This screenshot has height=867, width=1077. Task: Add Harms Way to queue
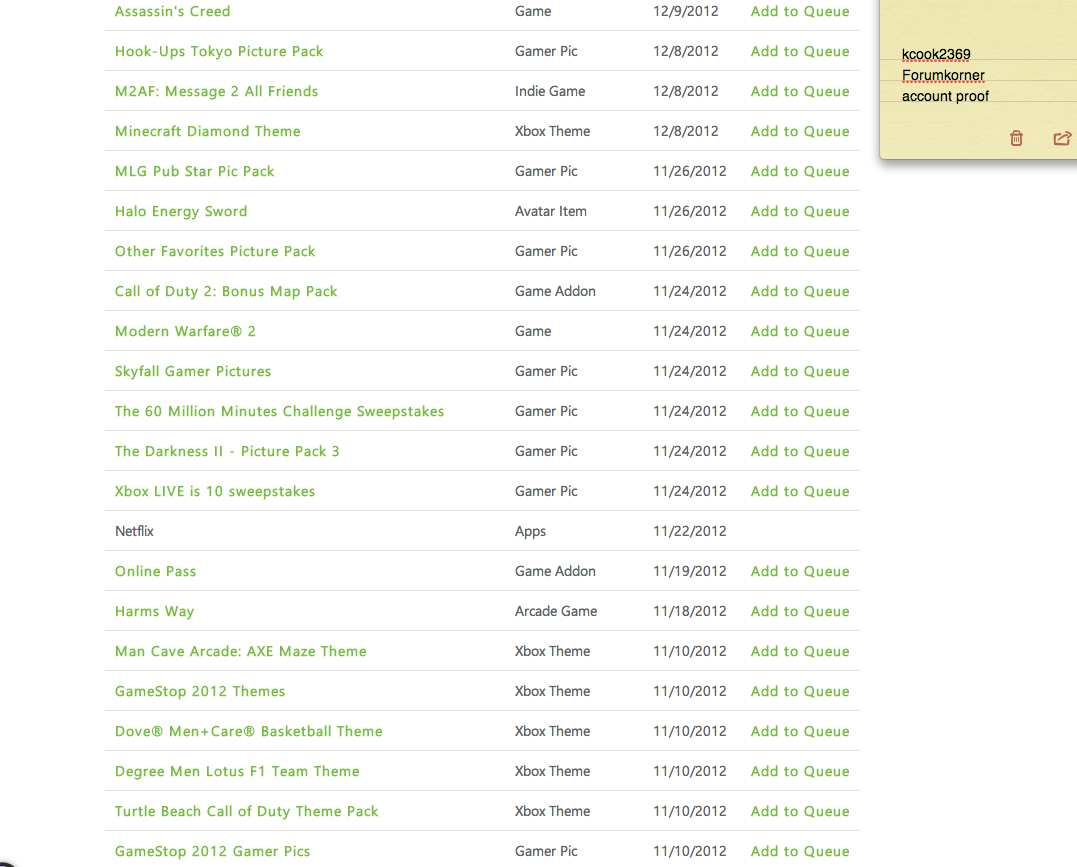click(x=800, y=611)
